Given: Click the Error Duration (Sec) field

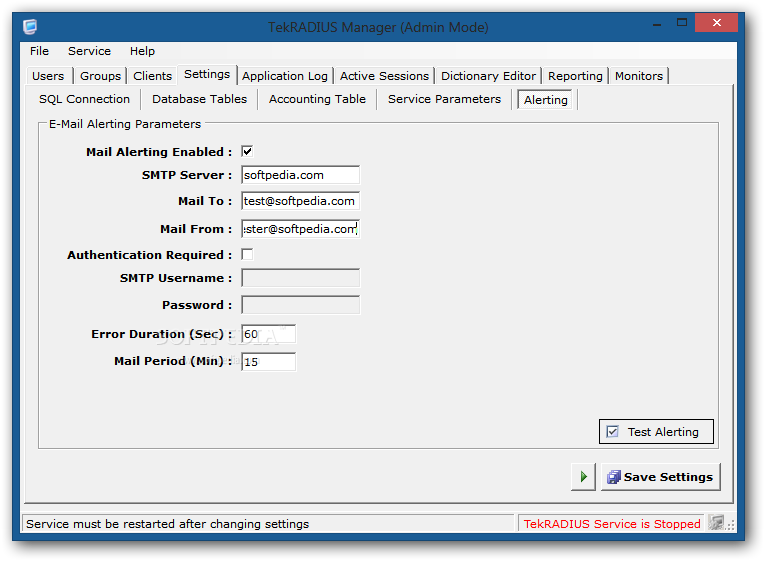Looking at the screenshot, I should (x=268, y=334).
